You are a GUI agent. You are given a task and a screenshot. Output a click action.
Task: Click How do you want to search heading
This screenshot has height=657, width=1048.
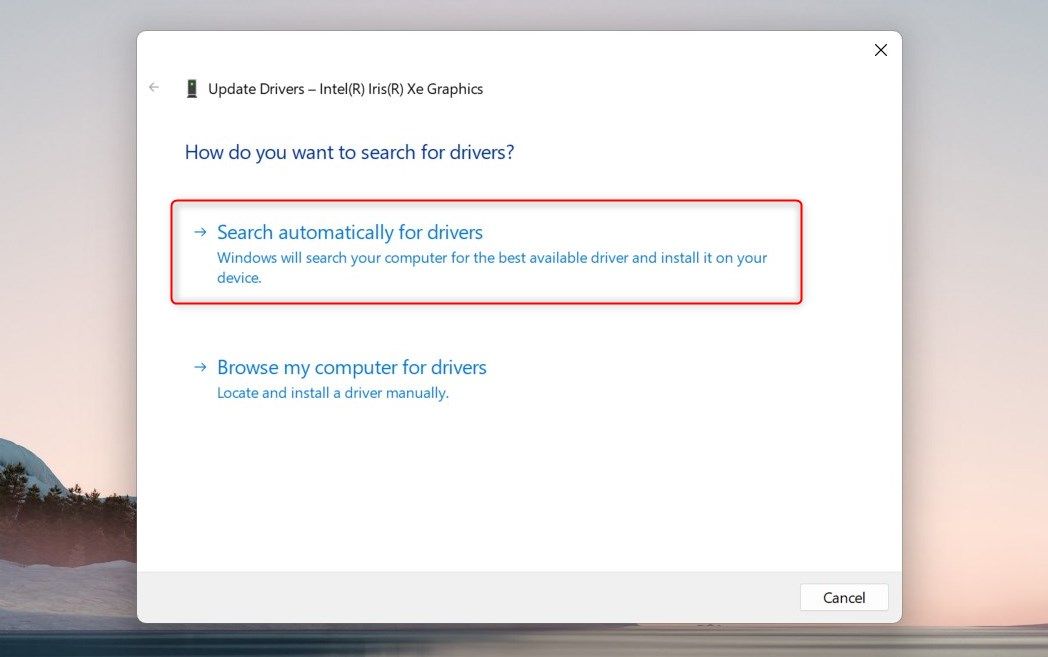pyautogui.click(x=349, y=151)
